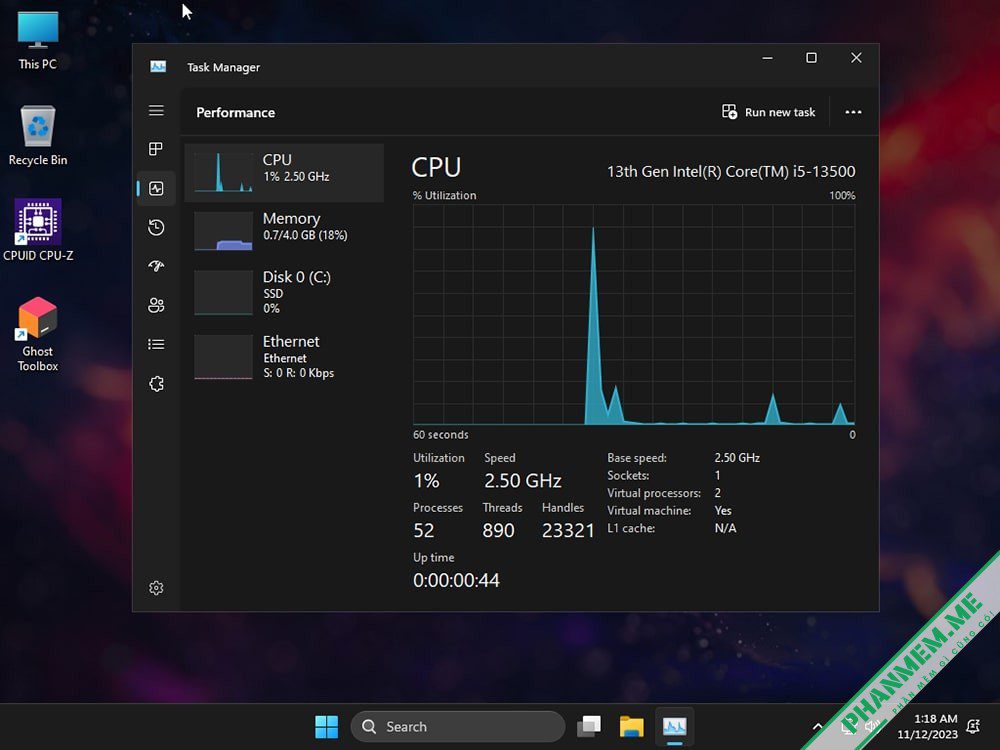Click the % Utilization graph label
This screenshot has height=750, width=1000.
(x=445, y=196)
